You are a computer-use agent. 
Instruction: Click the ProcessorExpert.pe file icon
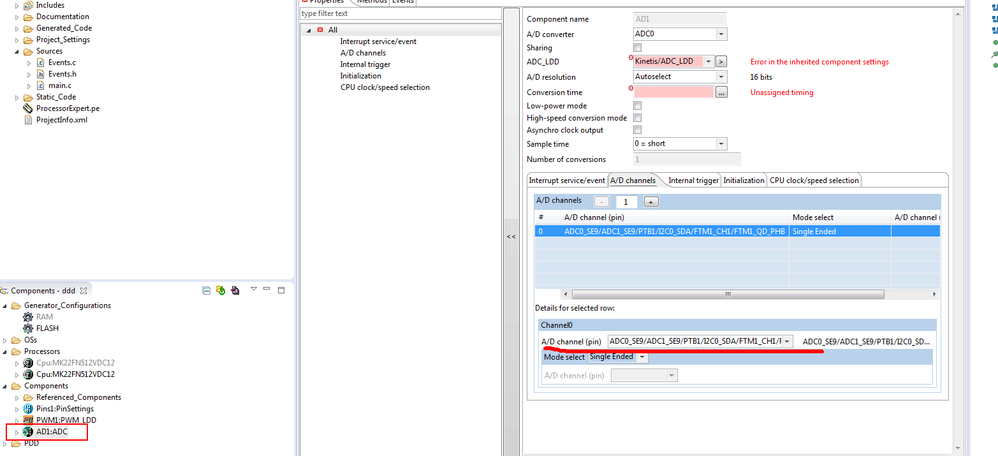tap(28, 108)
